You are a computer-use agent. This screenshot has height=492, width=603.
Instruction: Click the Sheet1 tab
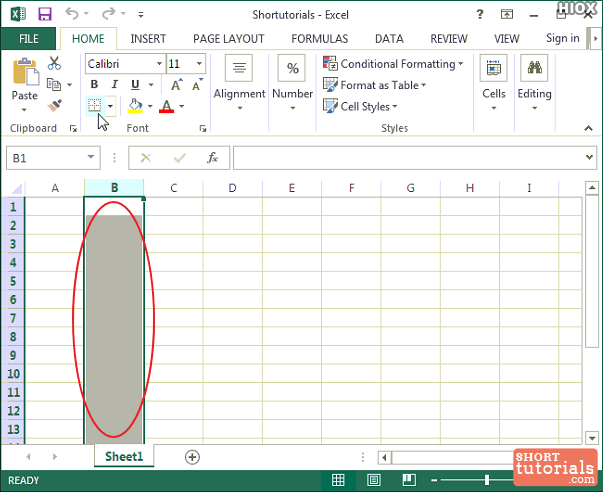click(124, 456)
